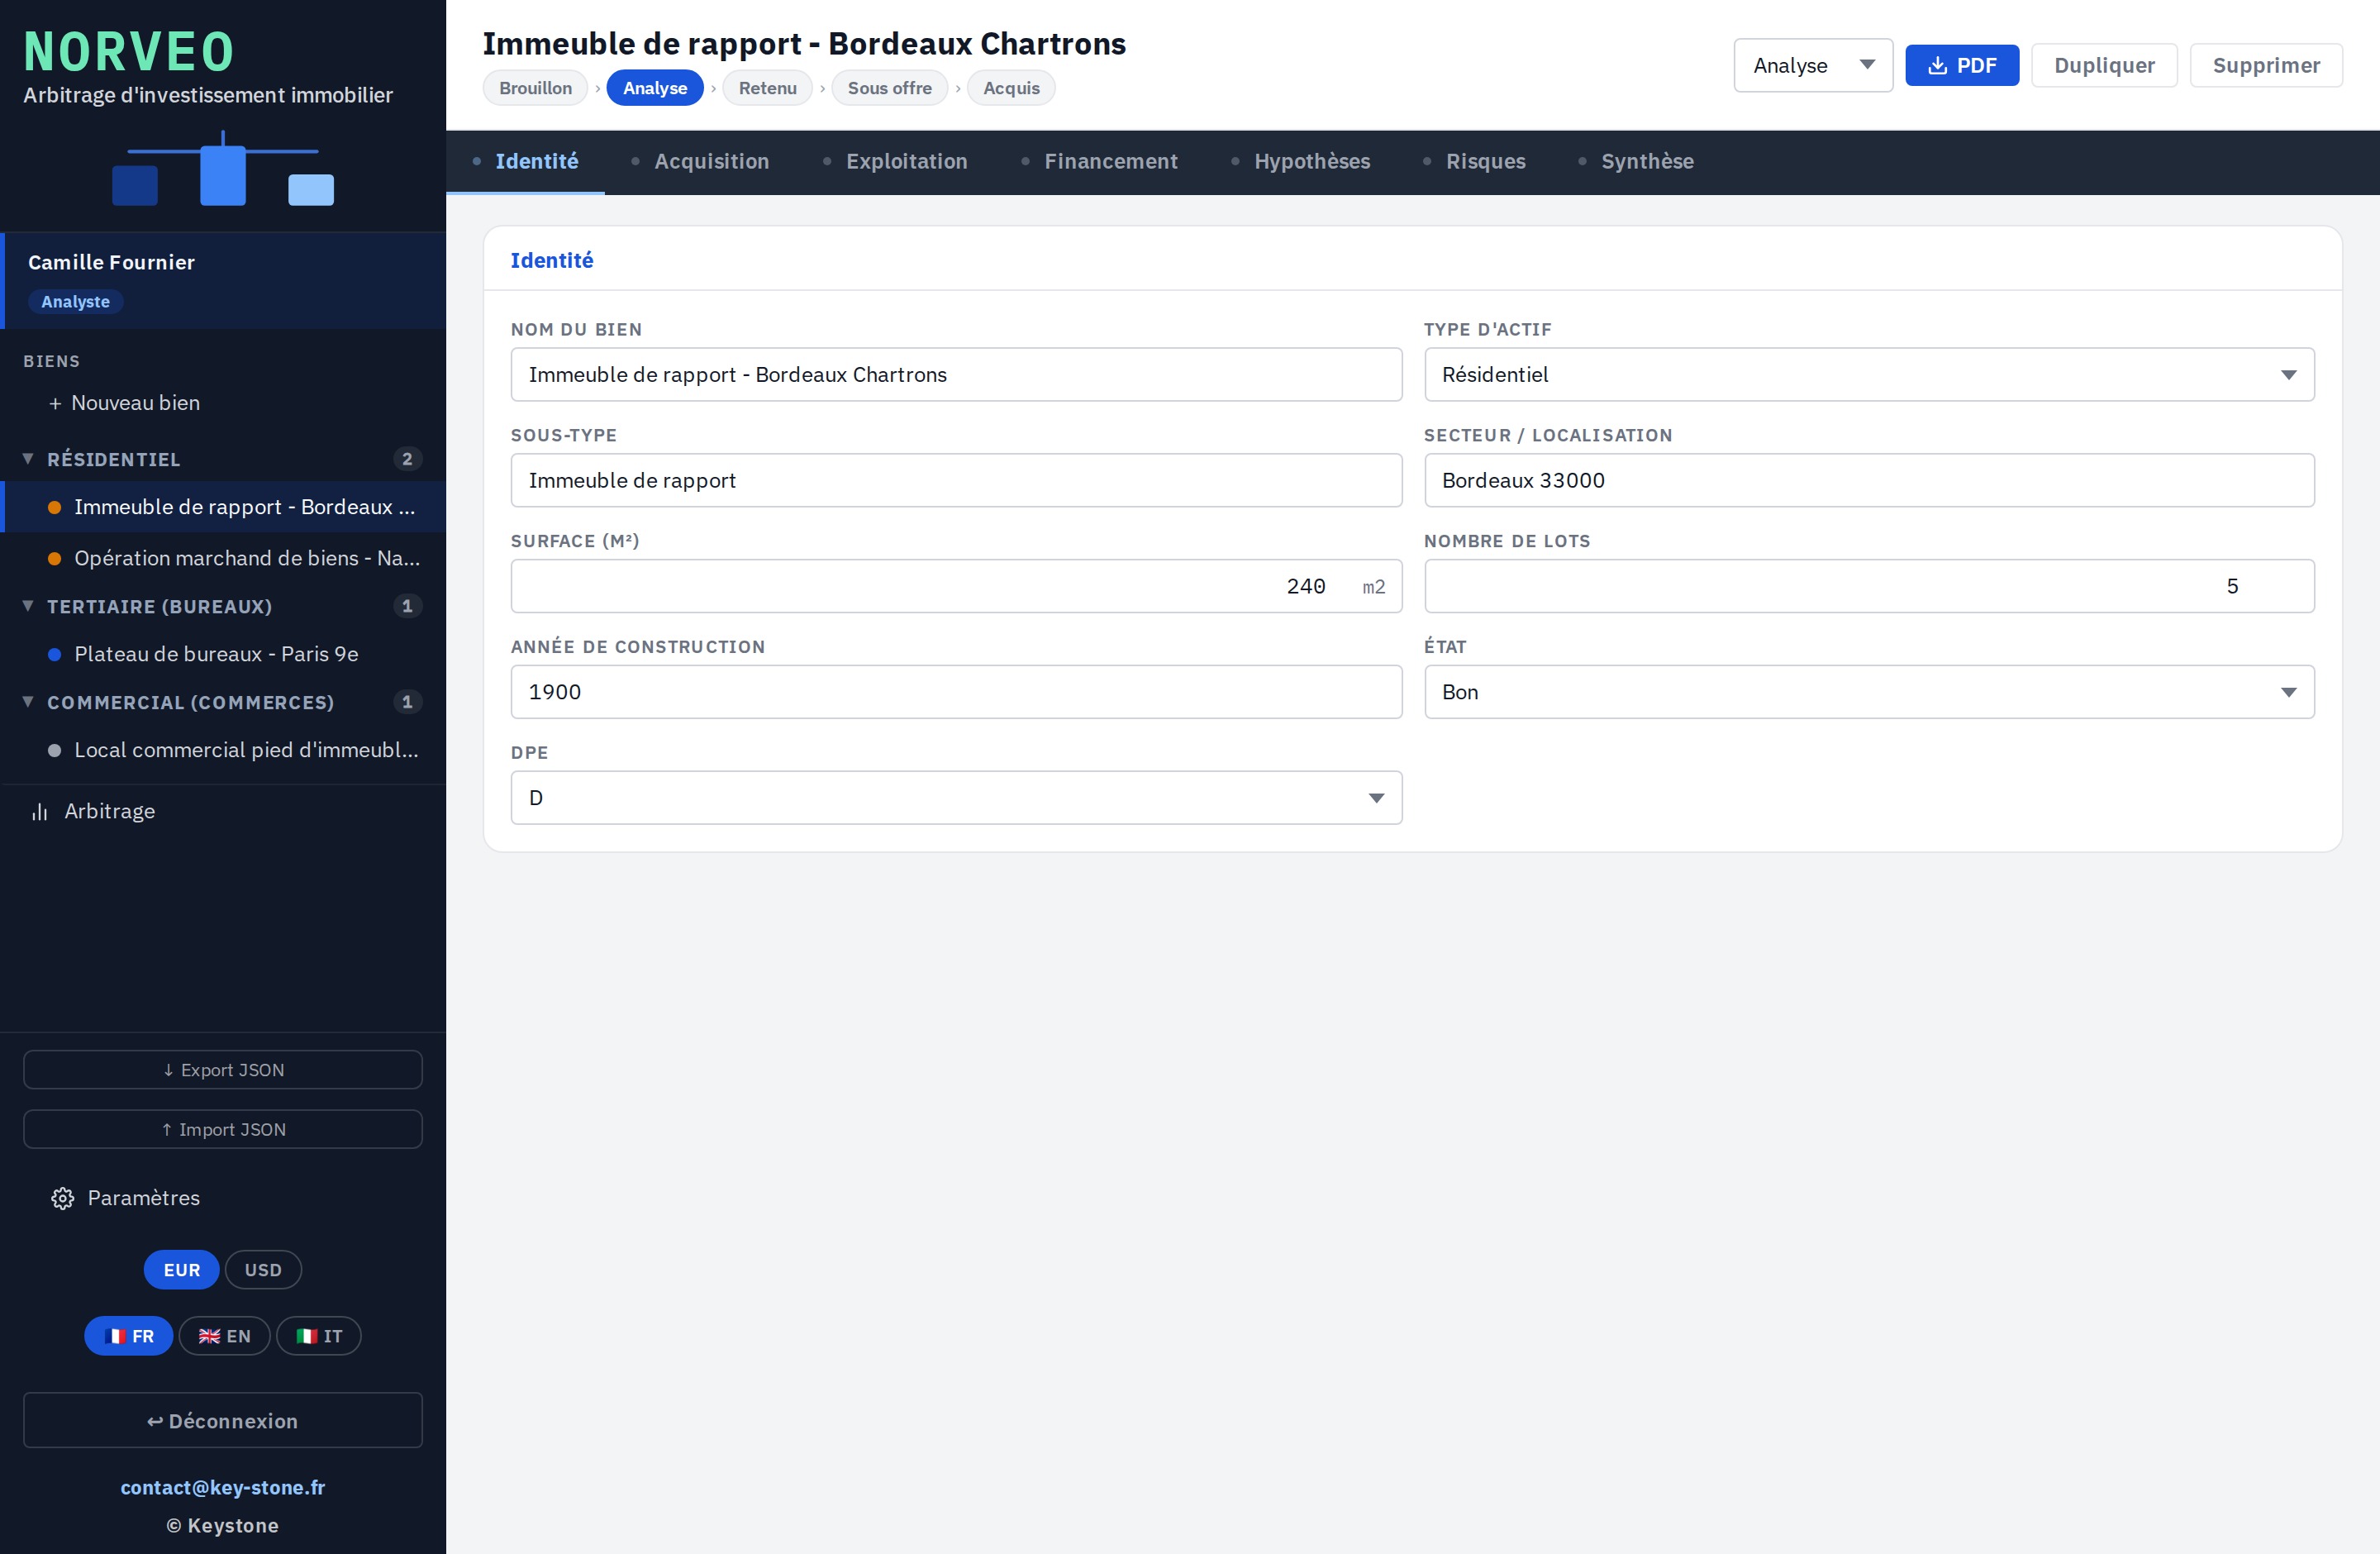Select FR language option
Viewport: 2380px width, 1554px height.
coord(128,1336)
